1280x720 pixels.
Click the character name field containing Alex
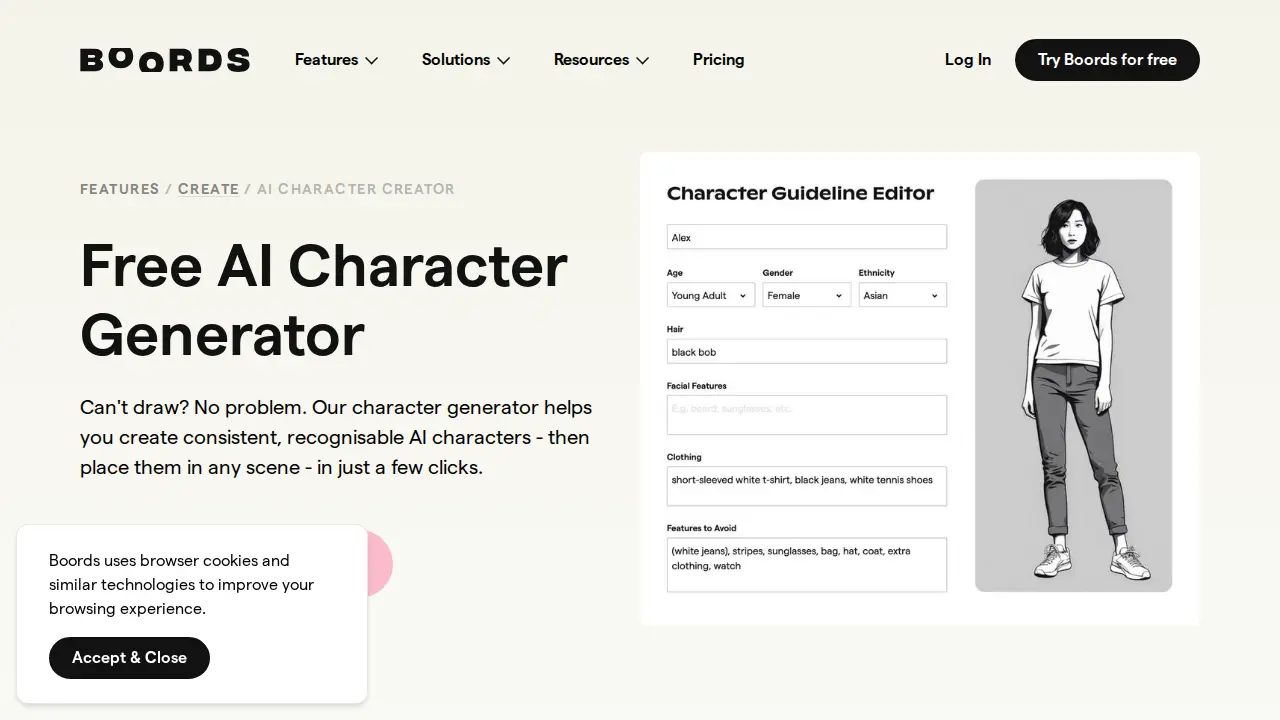(806, 238)
